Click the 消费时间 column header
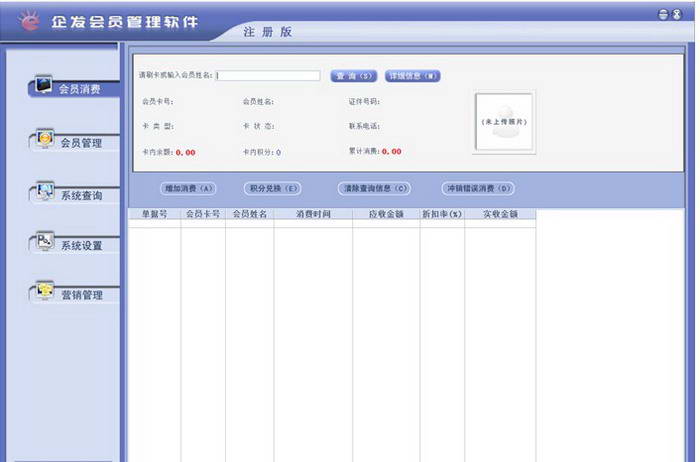 (313, 214)
